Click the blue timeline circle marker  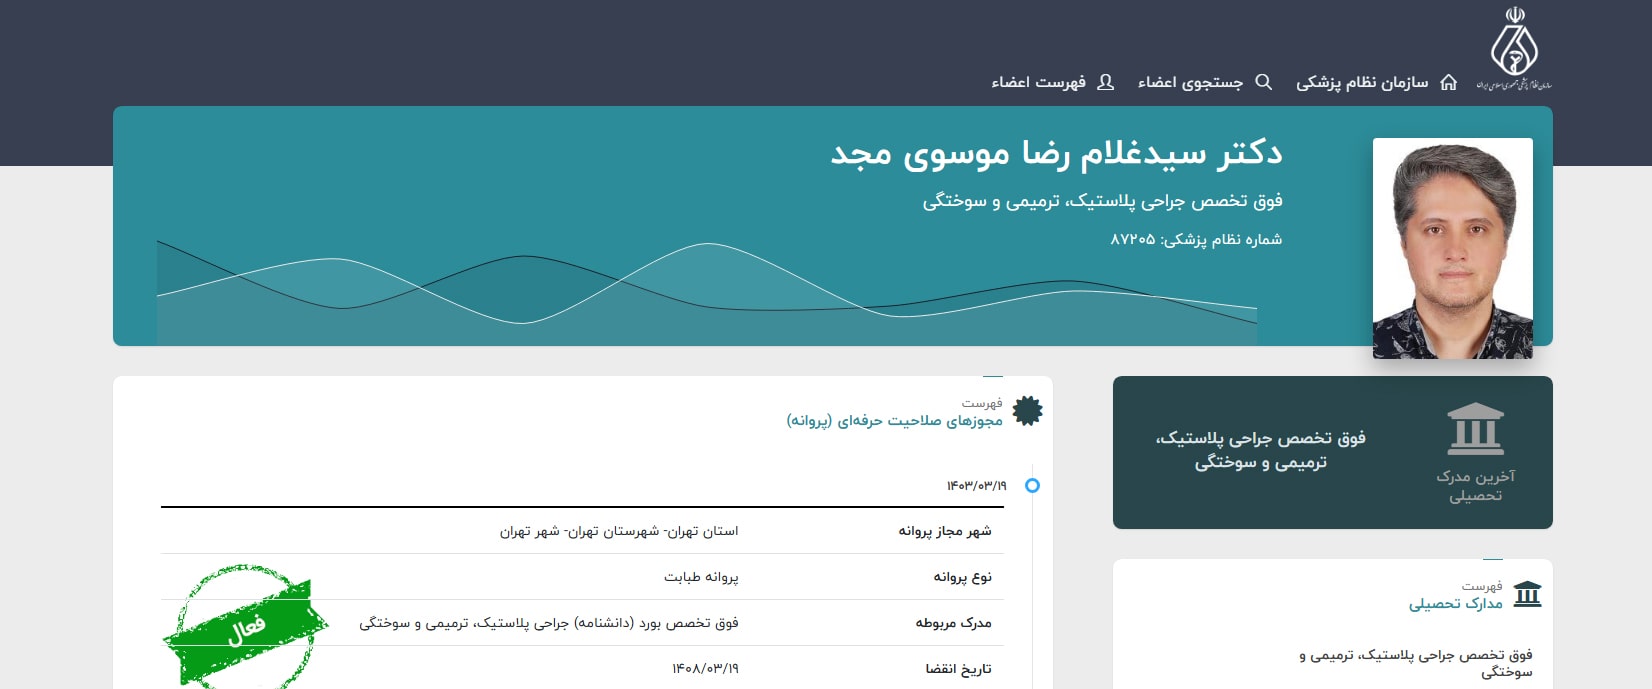pyautogui.click(x=1033, y=485)
